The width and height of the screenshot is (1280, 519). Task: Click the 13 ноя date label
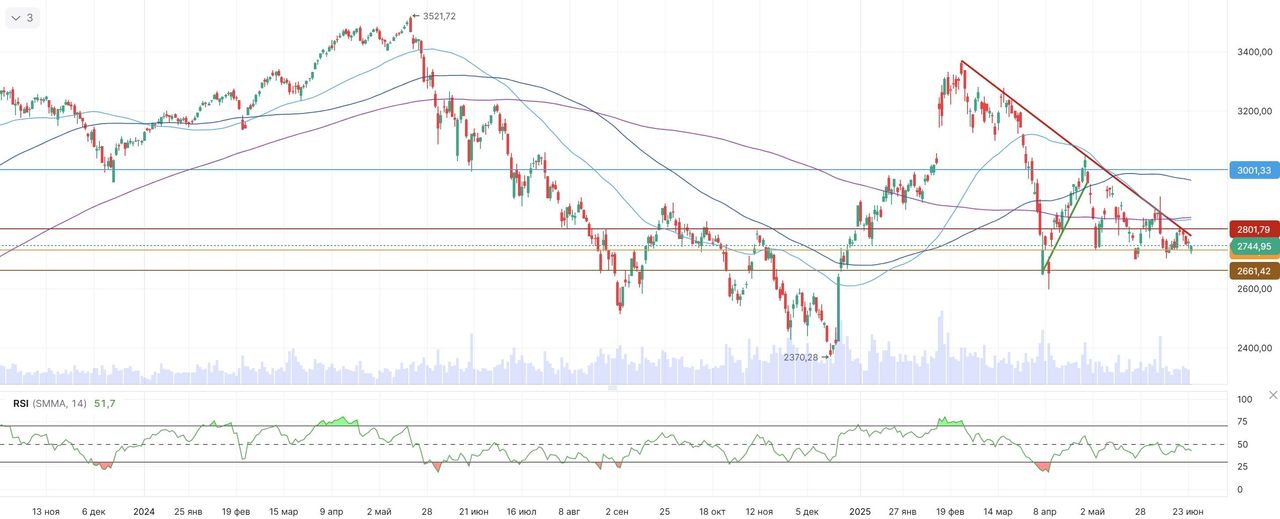46,511
